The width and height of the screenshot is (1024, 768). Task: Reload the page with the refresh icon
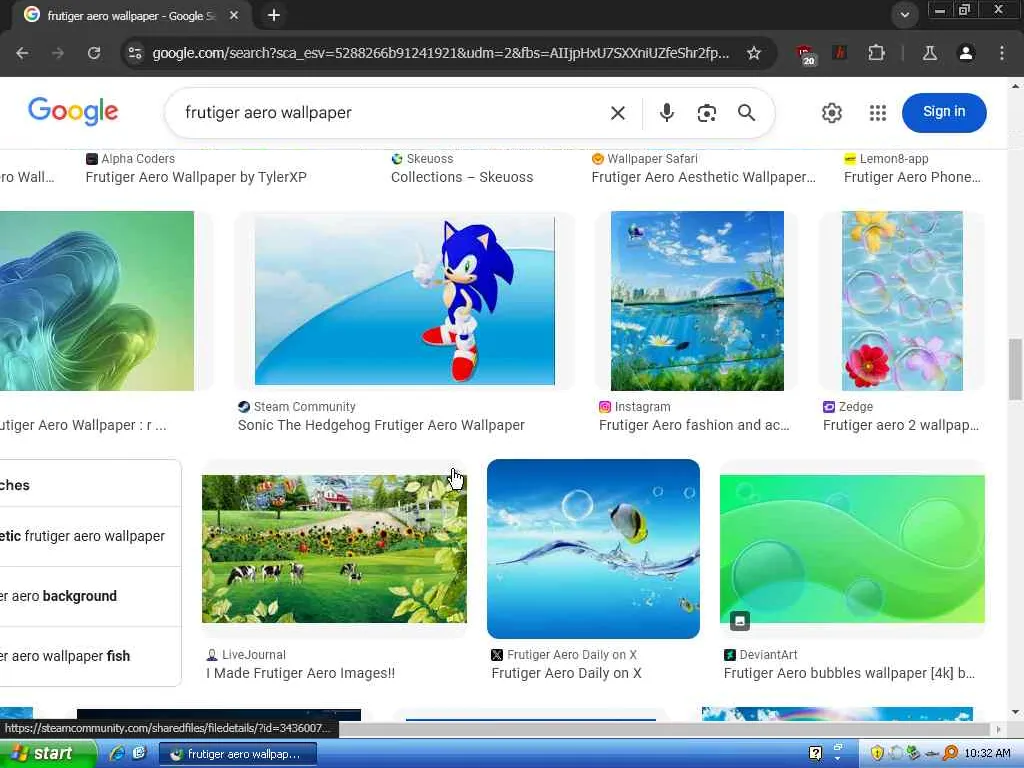point(94,53)
